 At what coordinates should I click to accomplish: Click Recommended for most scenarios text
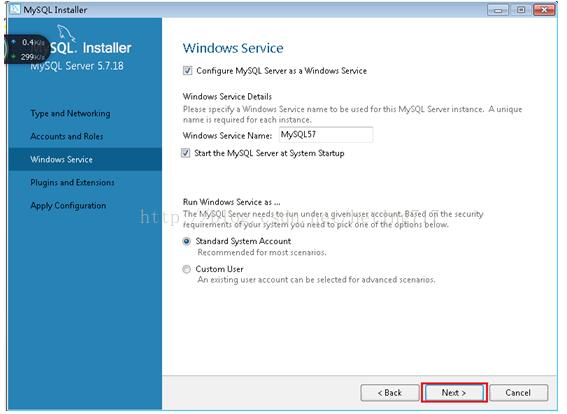point(262,252)
